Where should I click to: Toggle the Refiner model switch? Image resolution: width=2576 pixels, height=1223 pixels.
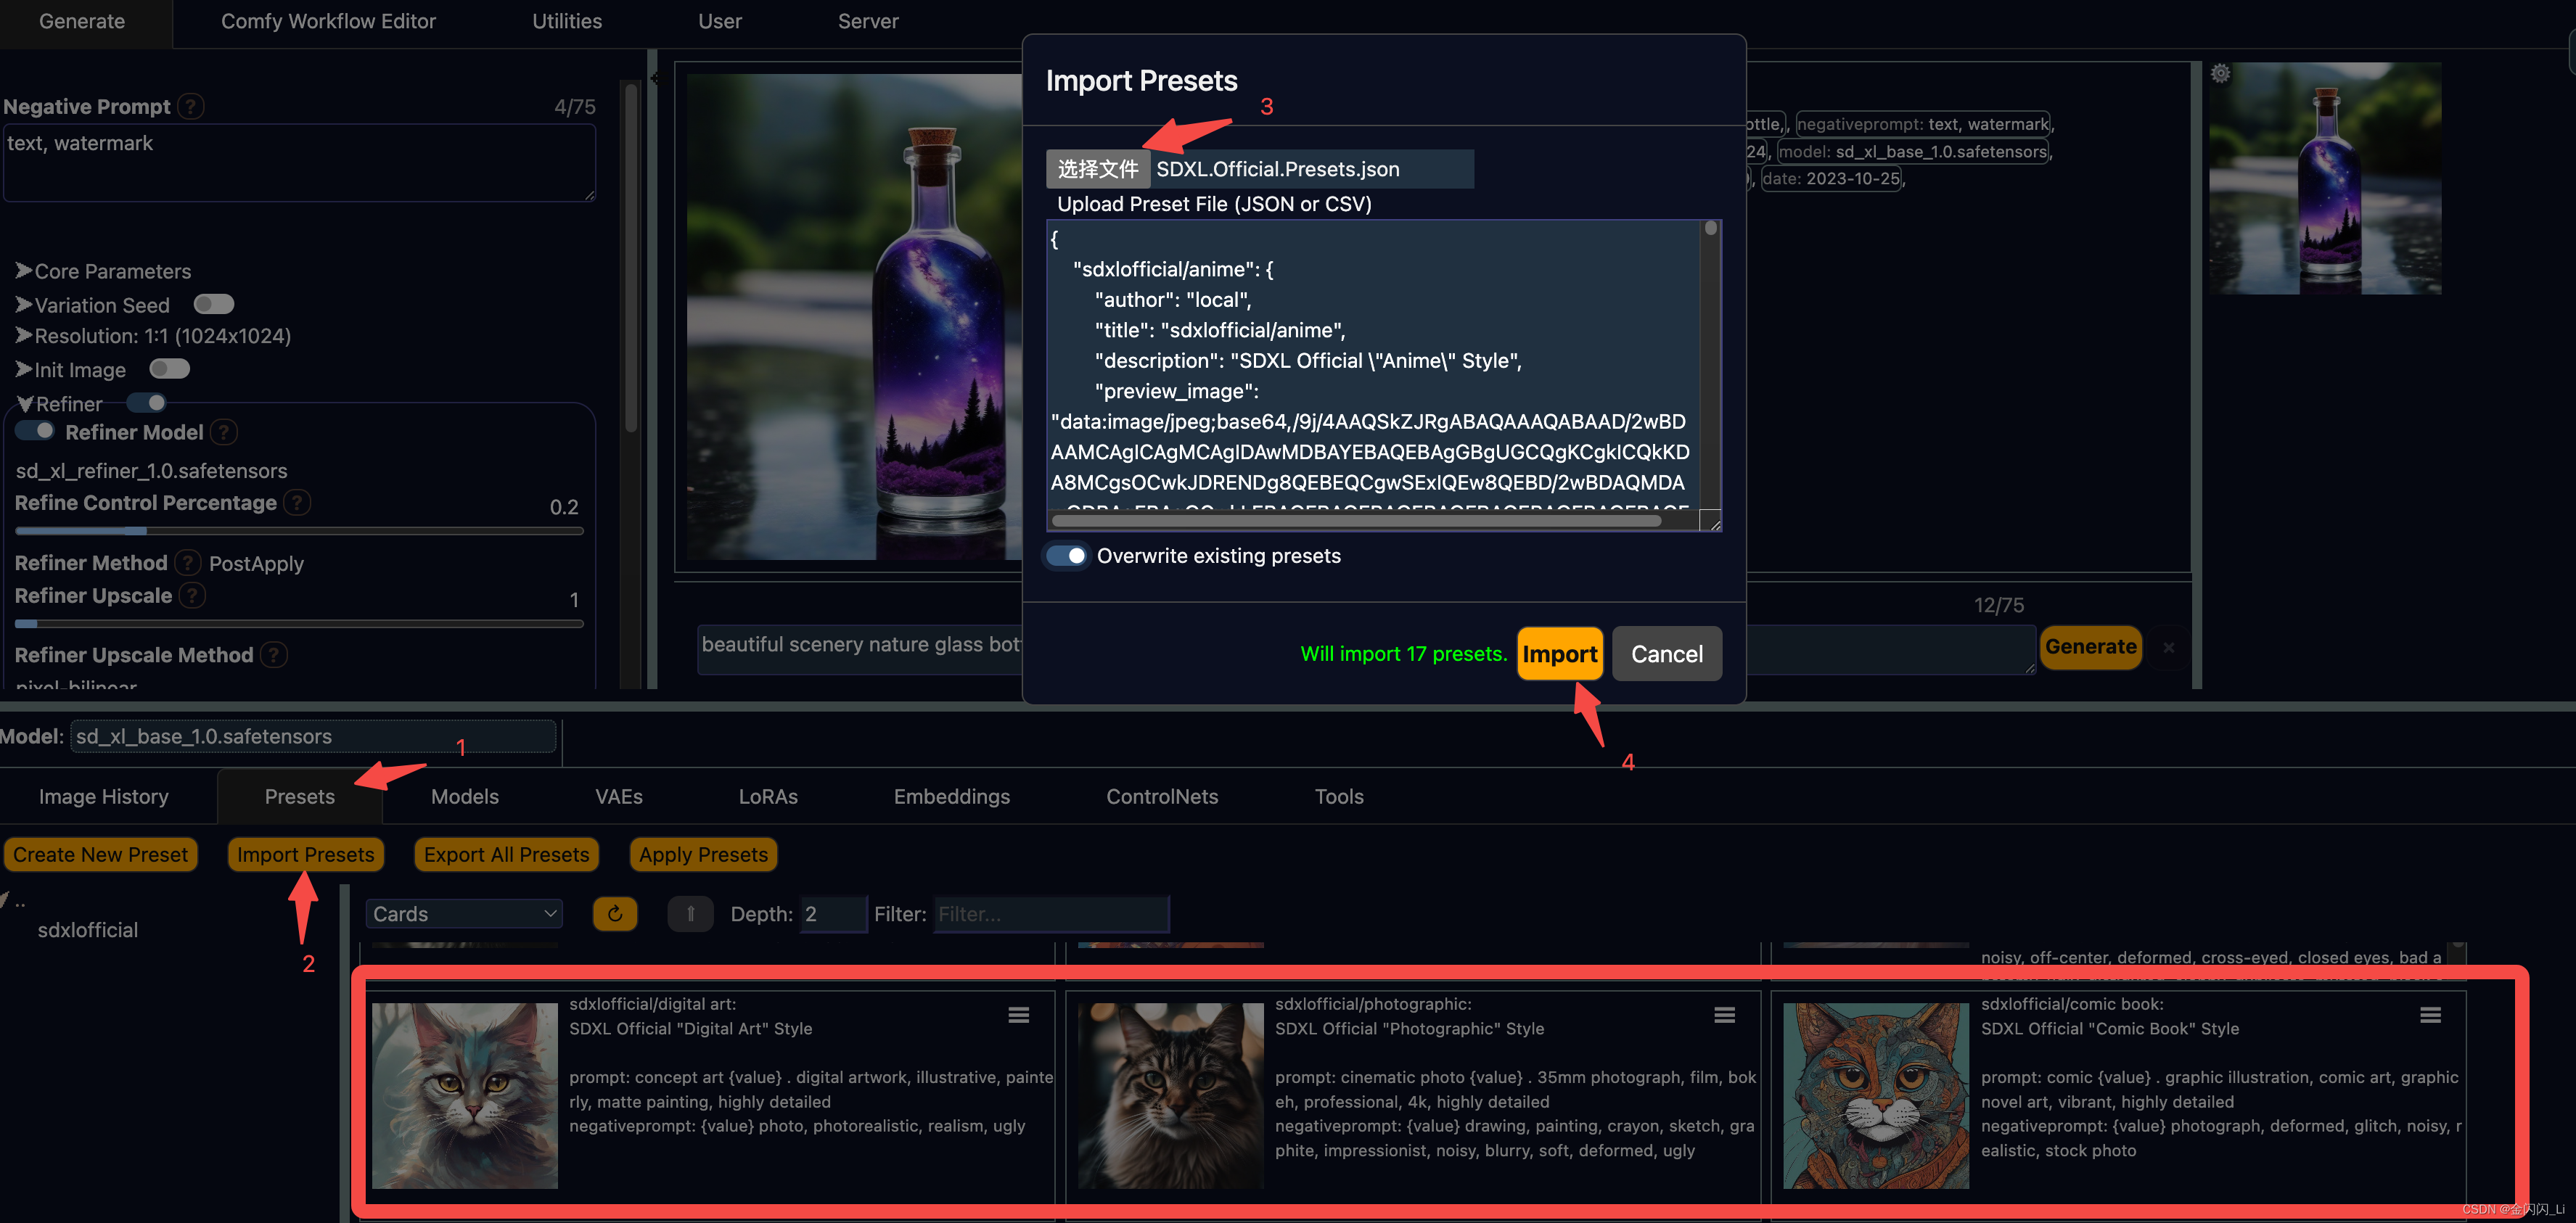tap(38, 430)
